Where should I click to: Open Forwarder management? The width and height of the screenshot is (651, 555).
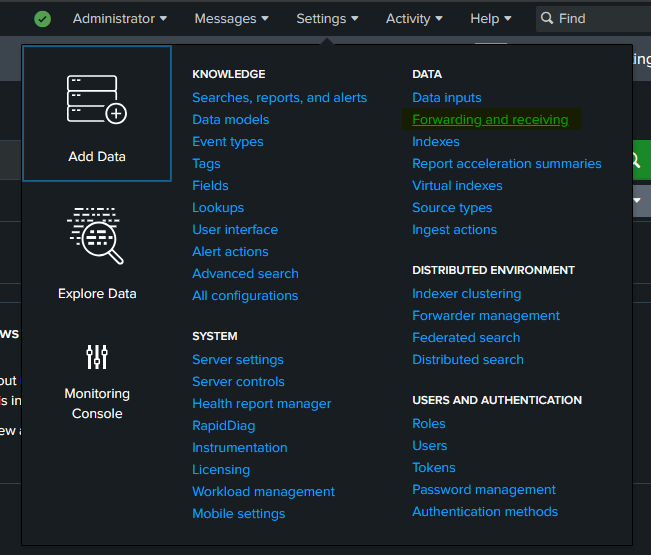point(486,315)
